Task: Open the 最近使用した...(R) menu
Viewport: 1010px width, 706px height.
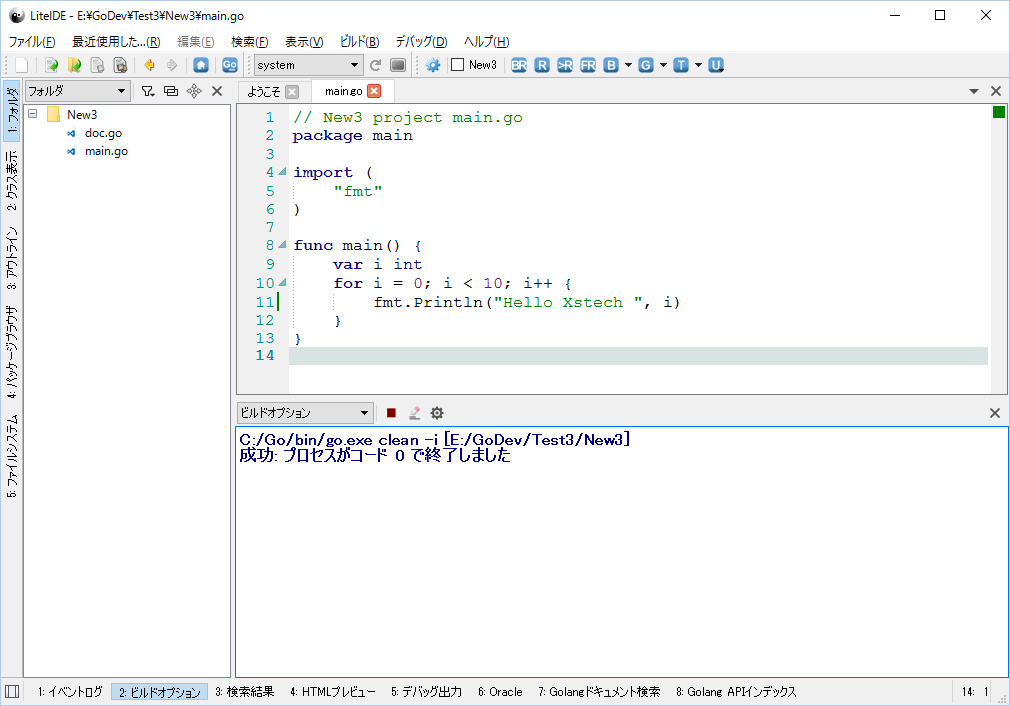Action: point(116,42)
